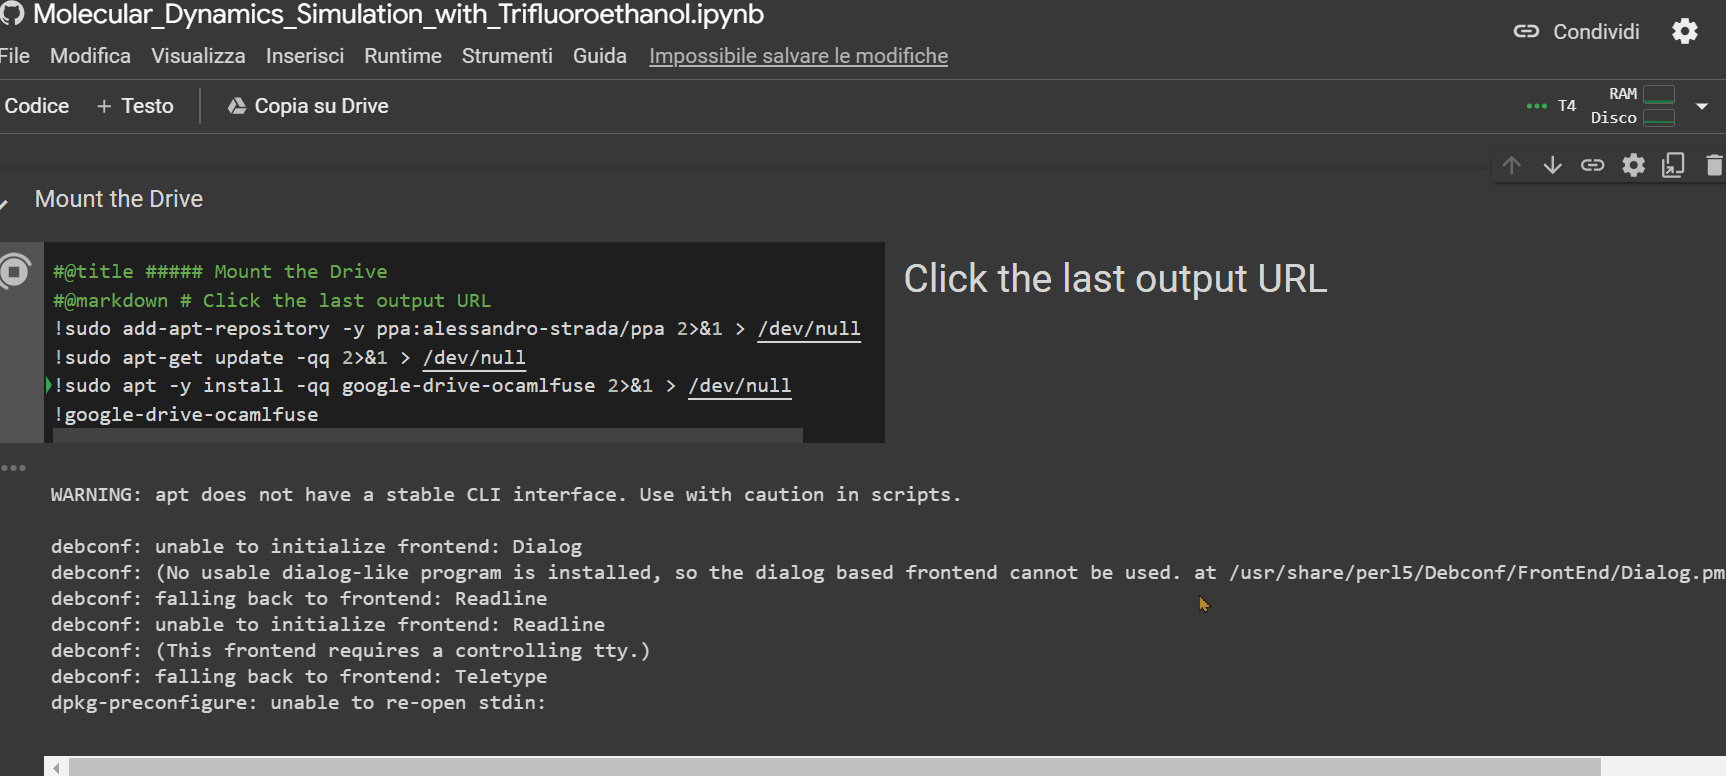Open the File menu
The height and width of the screenshot is (776, 1726).
pos(14,56)
